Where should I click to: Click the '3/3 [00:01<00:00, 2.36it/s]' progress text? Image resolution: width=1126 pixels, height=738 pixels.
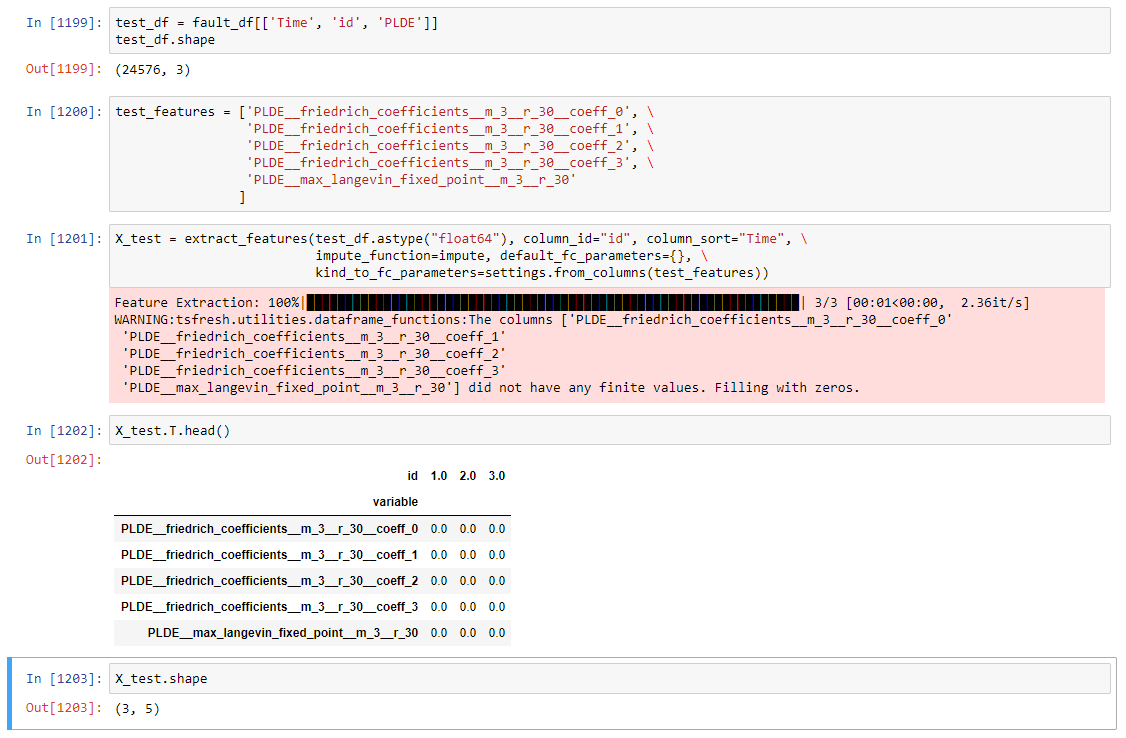tap(921, 302)
